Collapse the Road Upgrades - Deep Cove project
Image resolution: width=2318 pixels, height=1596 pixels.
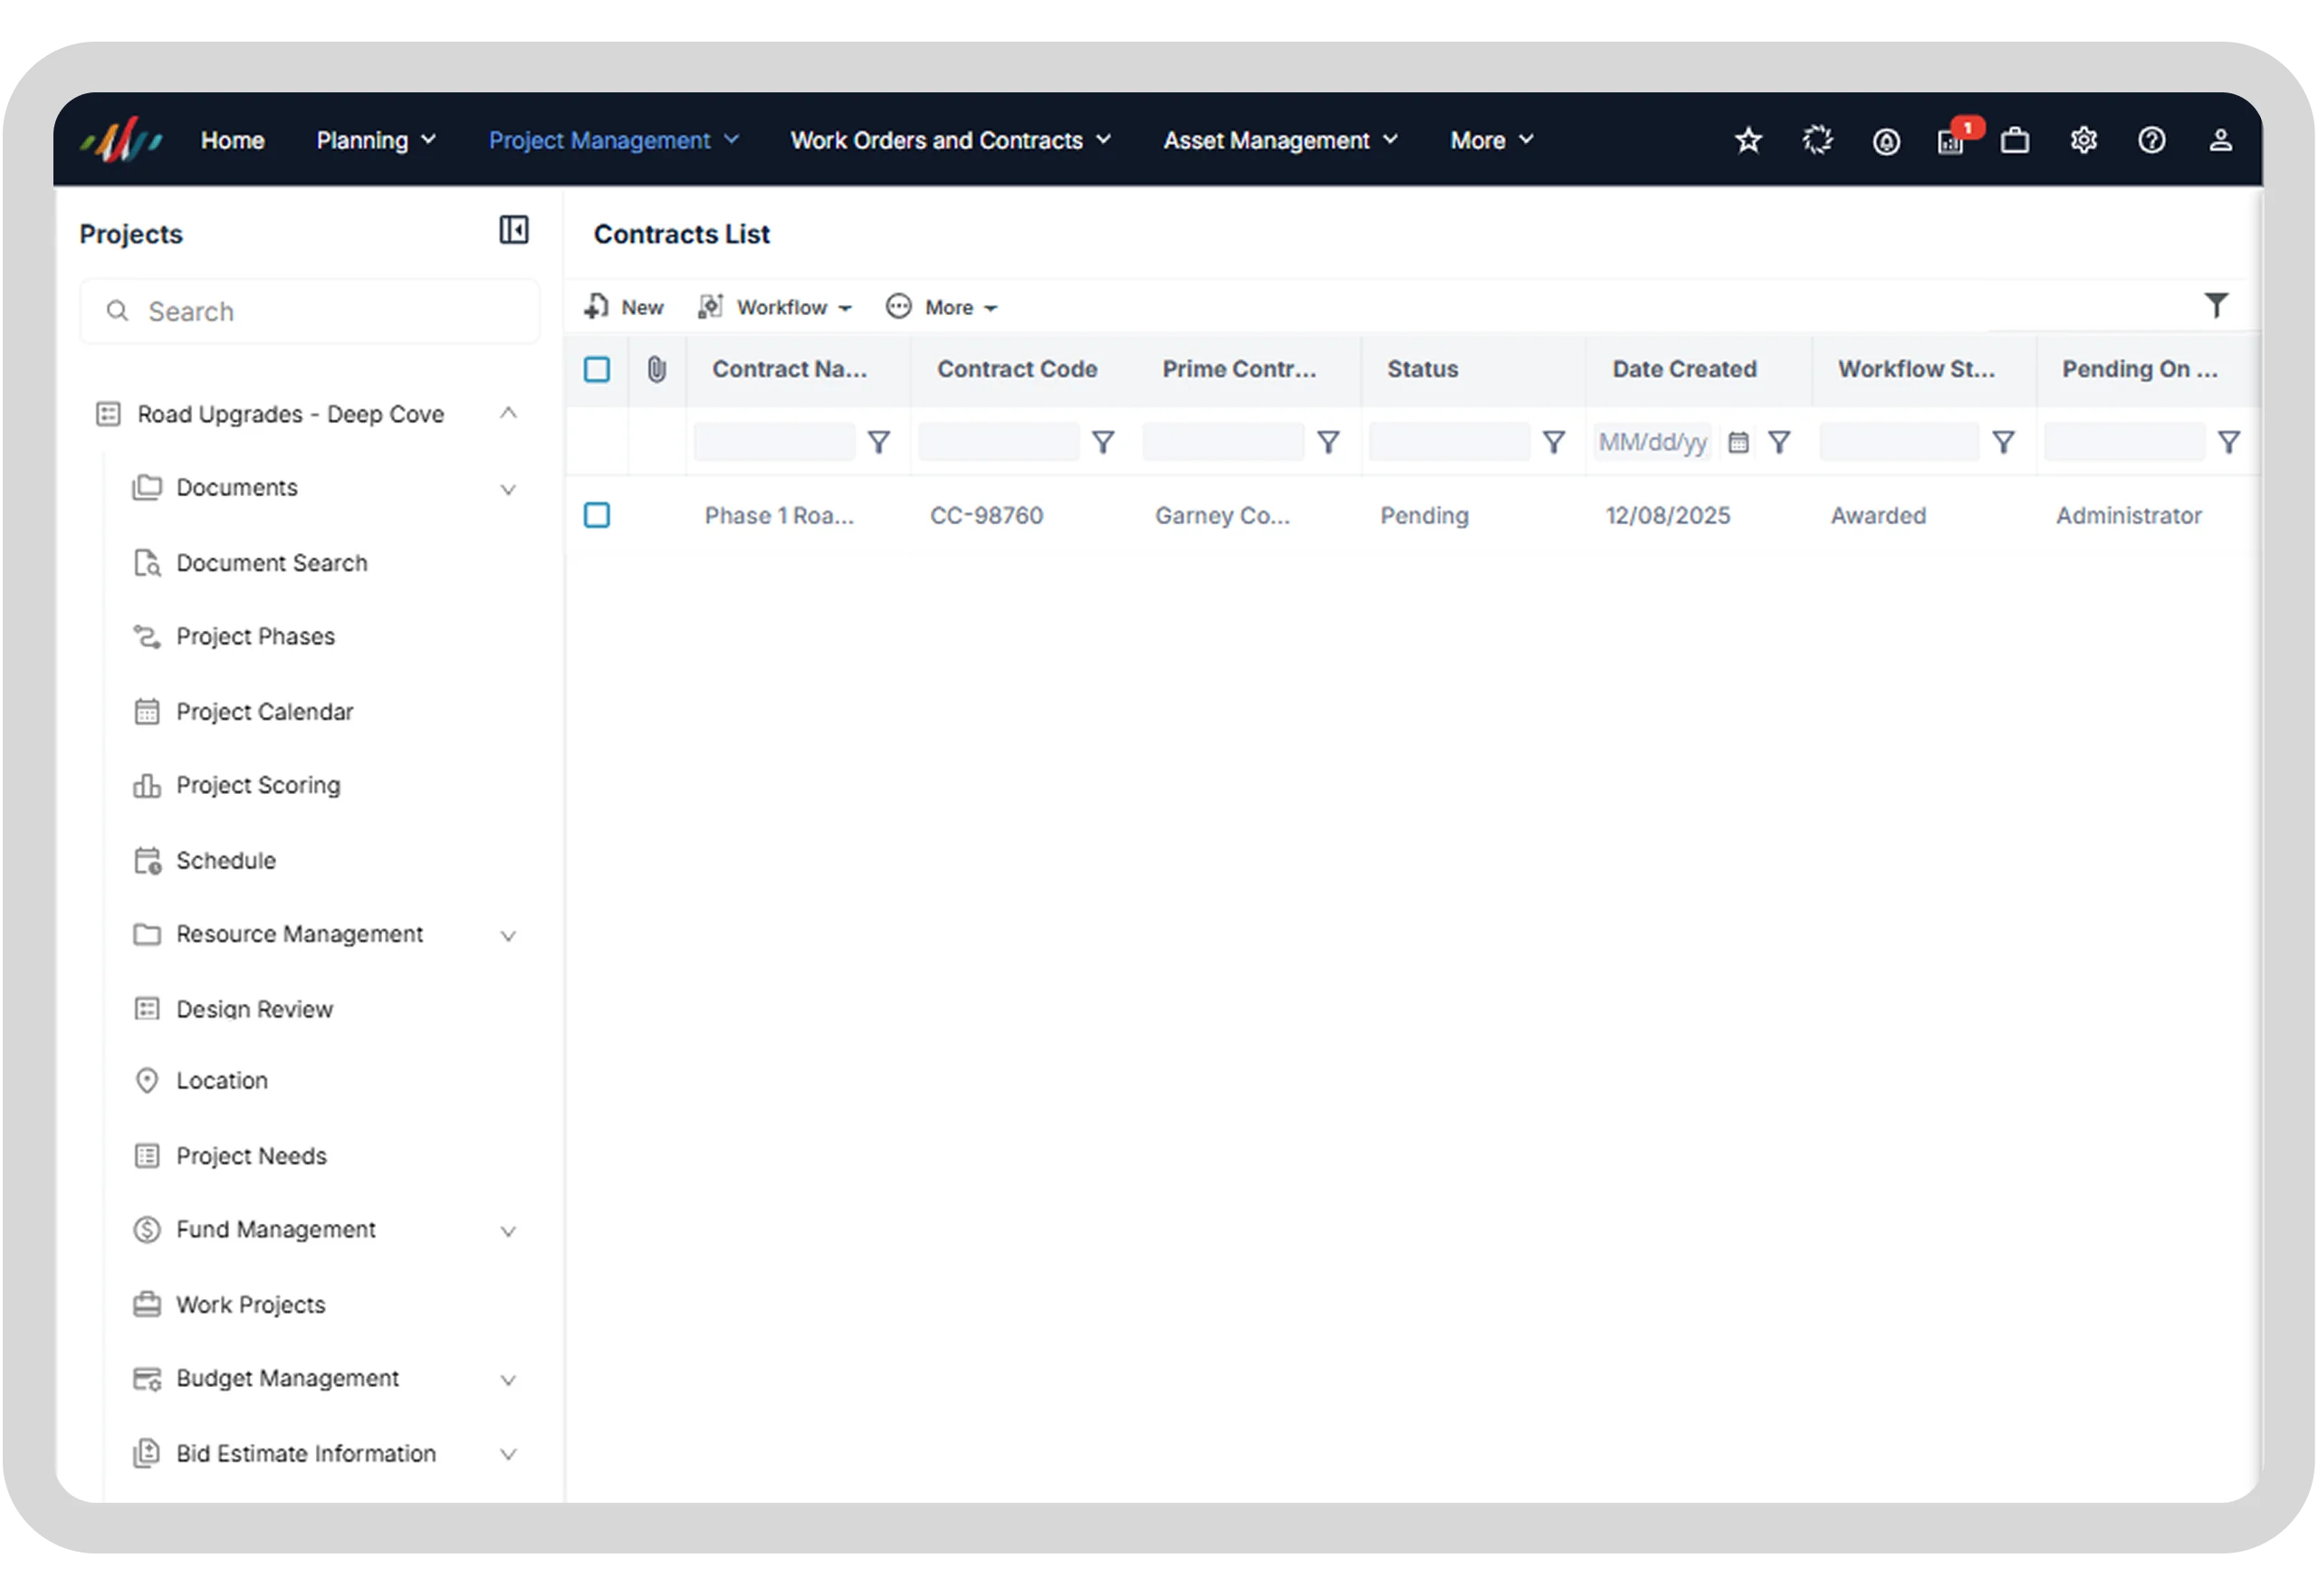pos(508,413)
